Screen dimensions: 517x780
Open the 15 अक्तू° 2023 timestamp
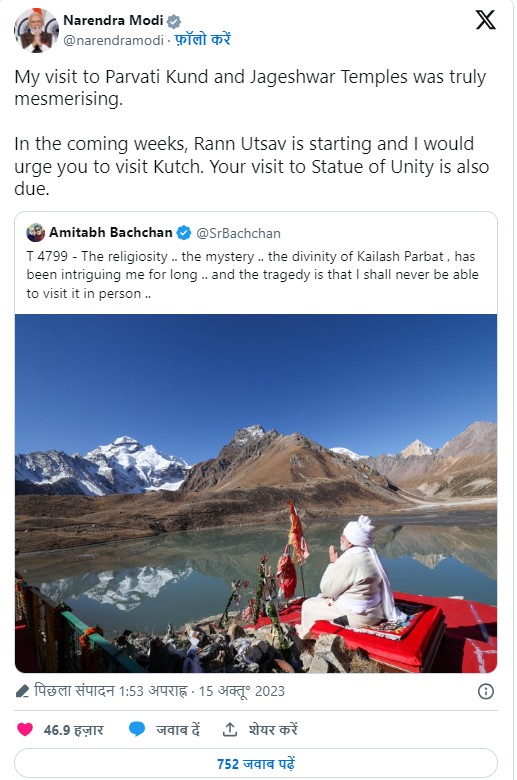(242, 691)
